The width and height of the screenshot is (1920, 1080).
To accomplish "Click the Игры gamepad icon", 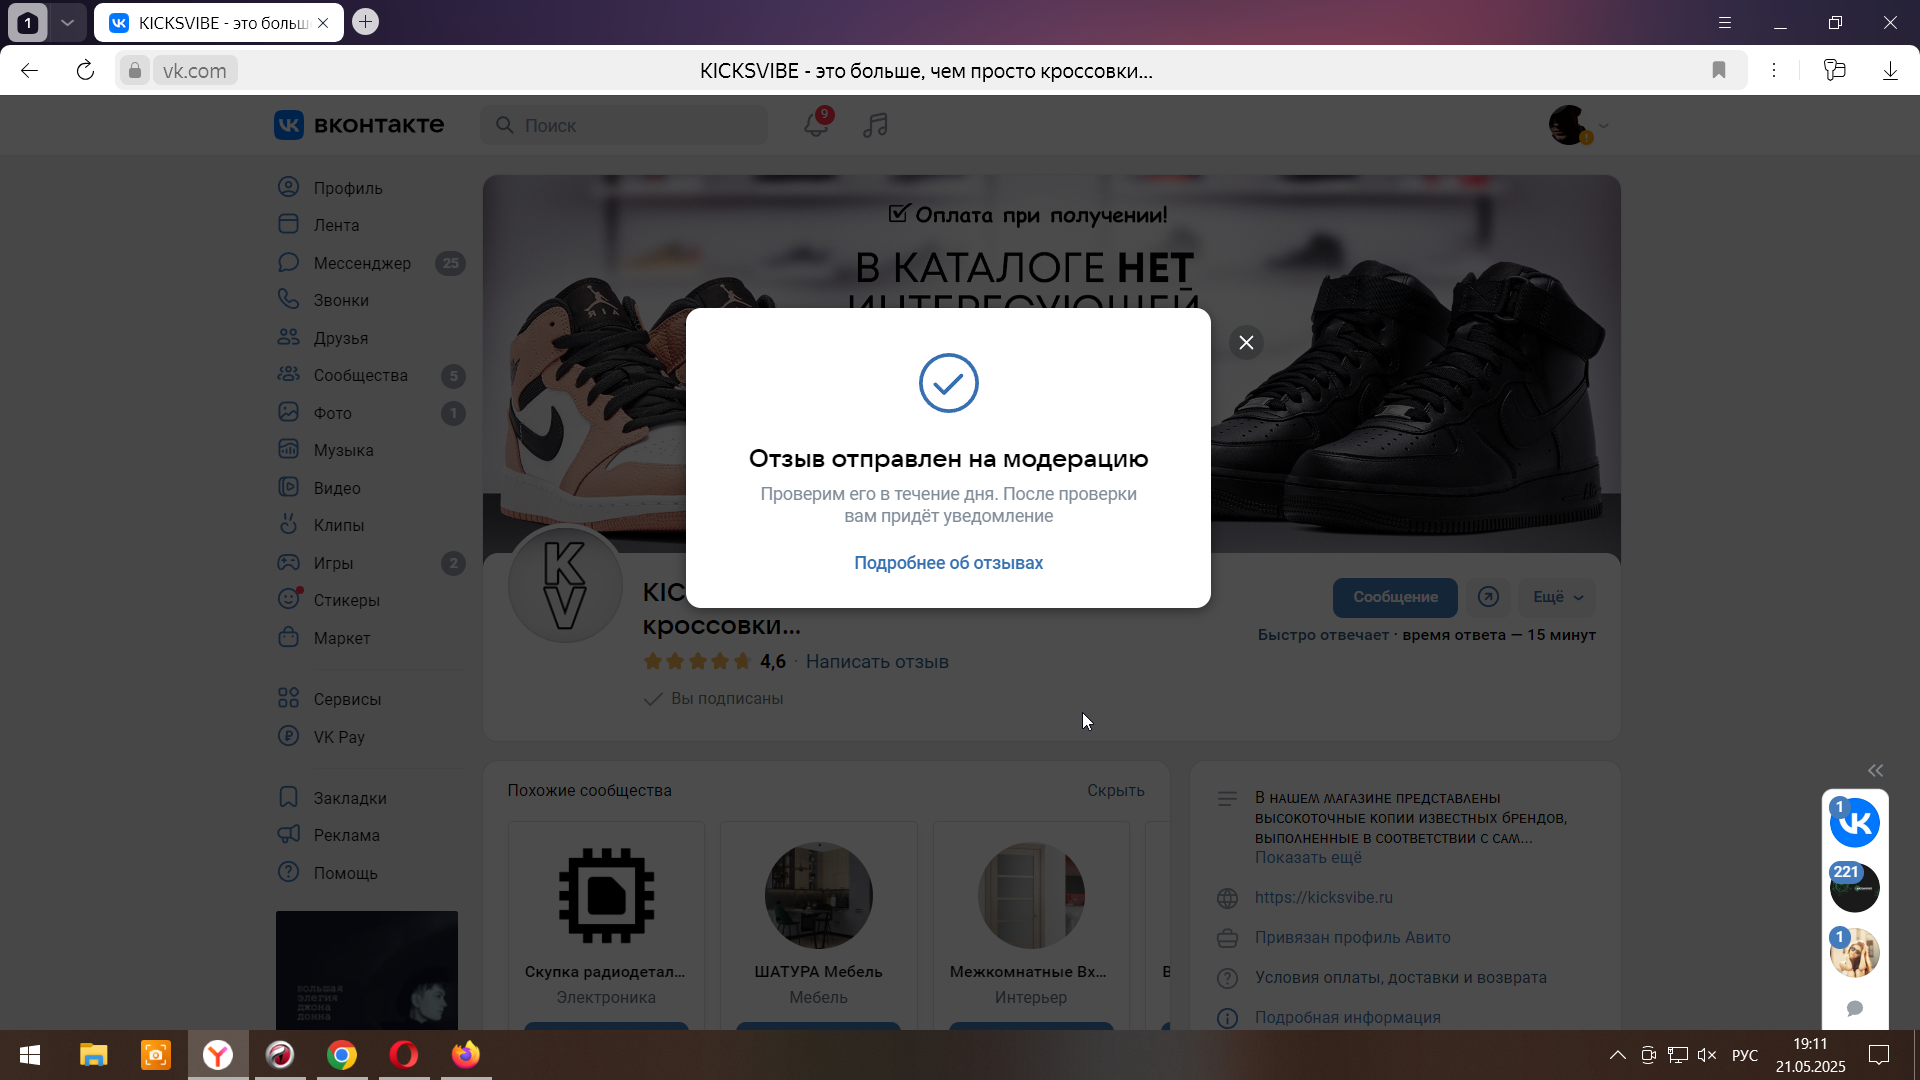I will [x=289, y=562].
